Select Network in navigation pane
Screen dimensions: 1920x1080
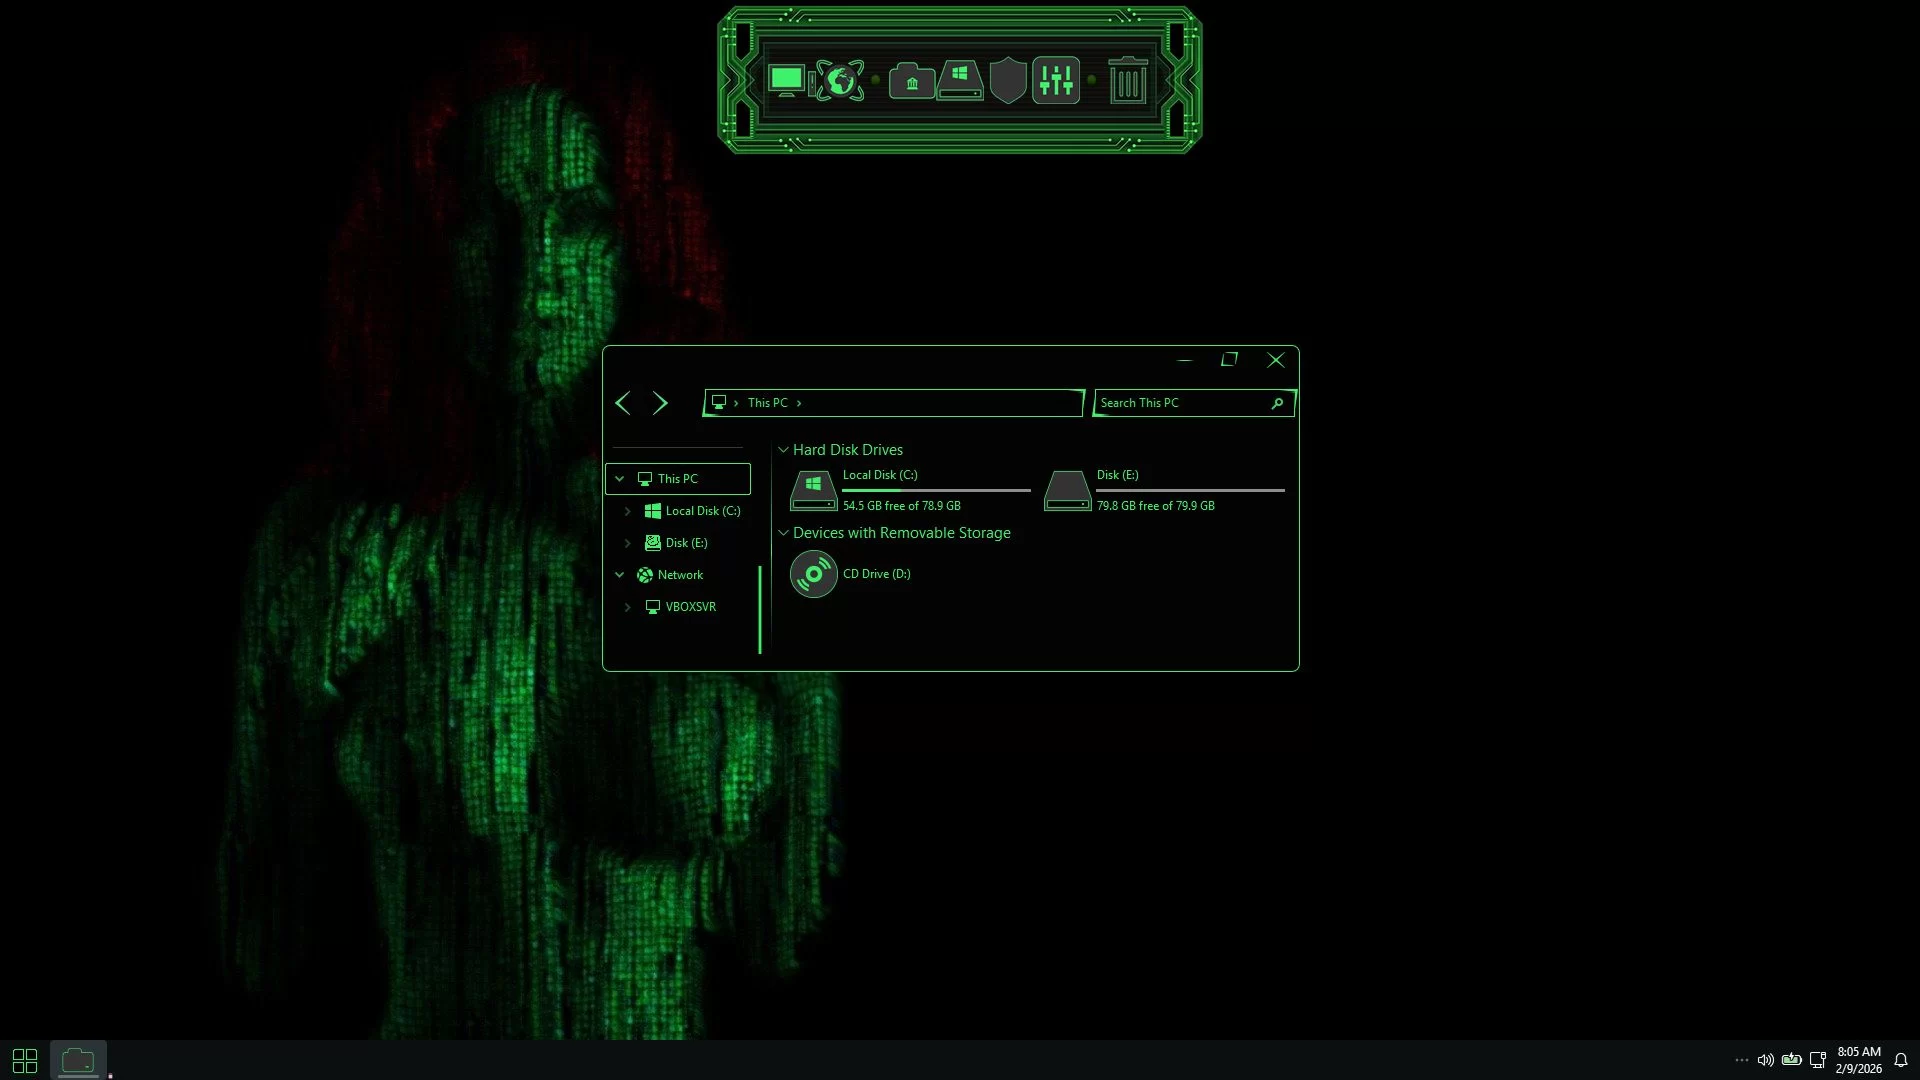click(x=680, y=575)
